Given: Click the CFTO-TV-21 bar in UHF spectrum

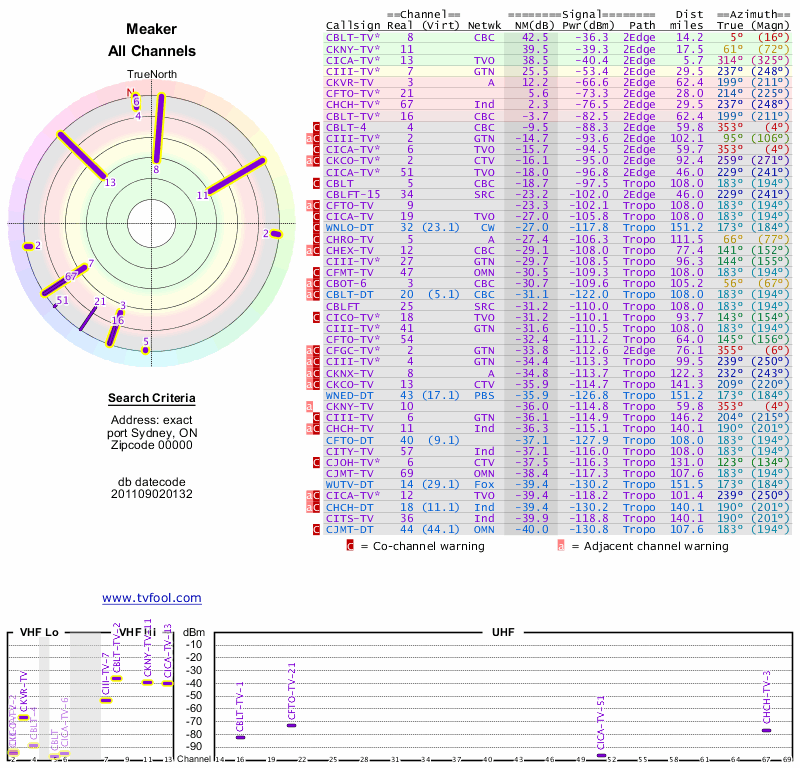Looking at the screenshot, I should coord(291,725).
